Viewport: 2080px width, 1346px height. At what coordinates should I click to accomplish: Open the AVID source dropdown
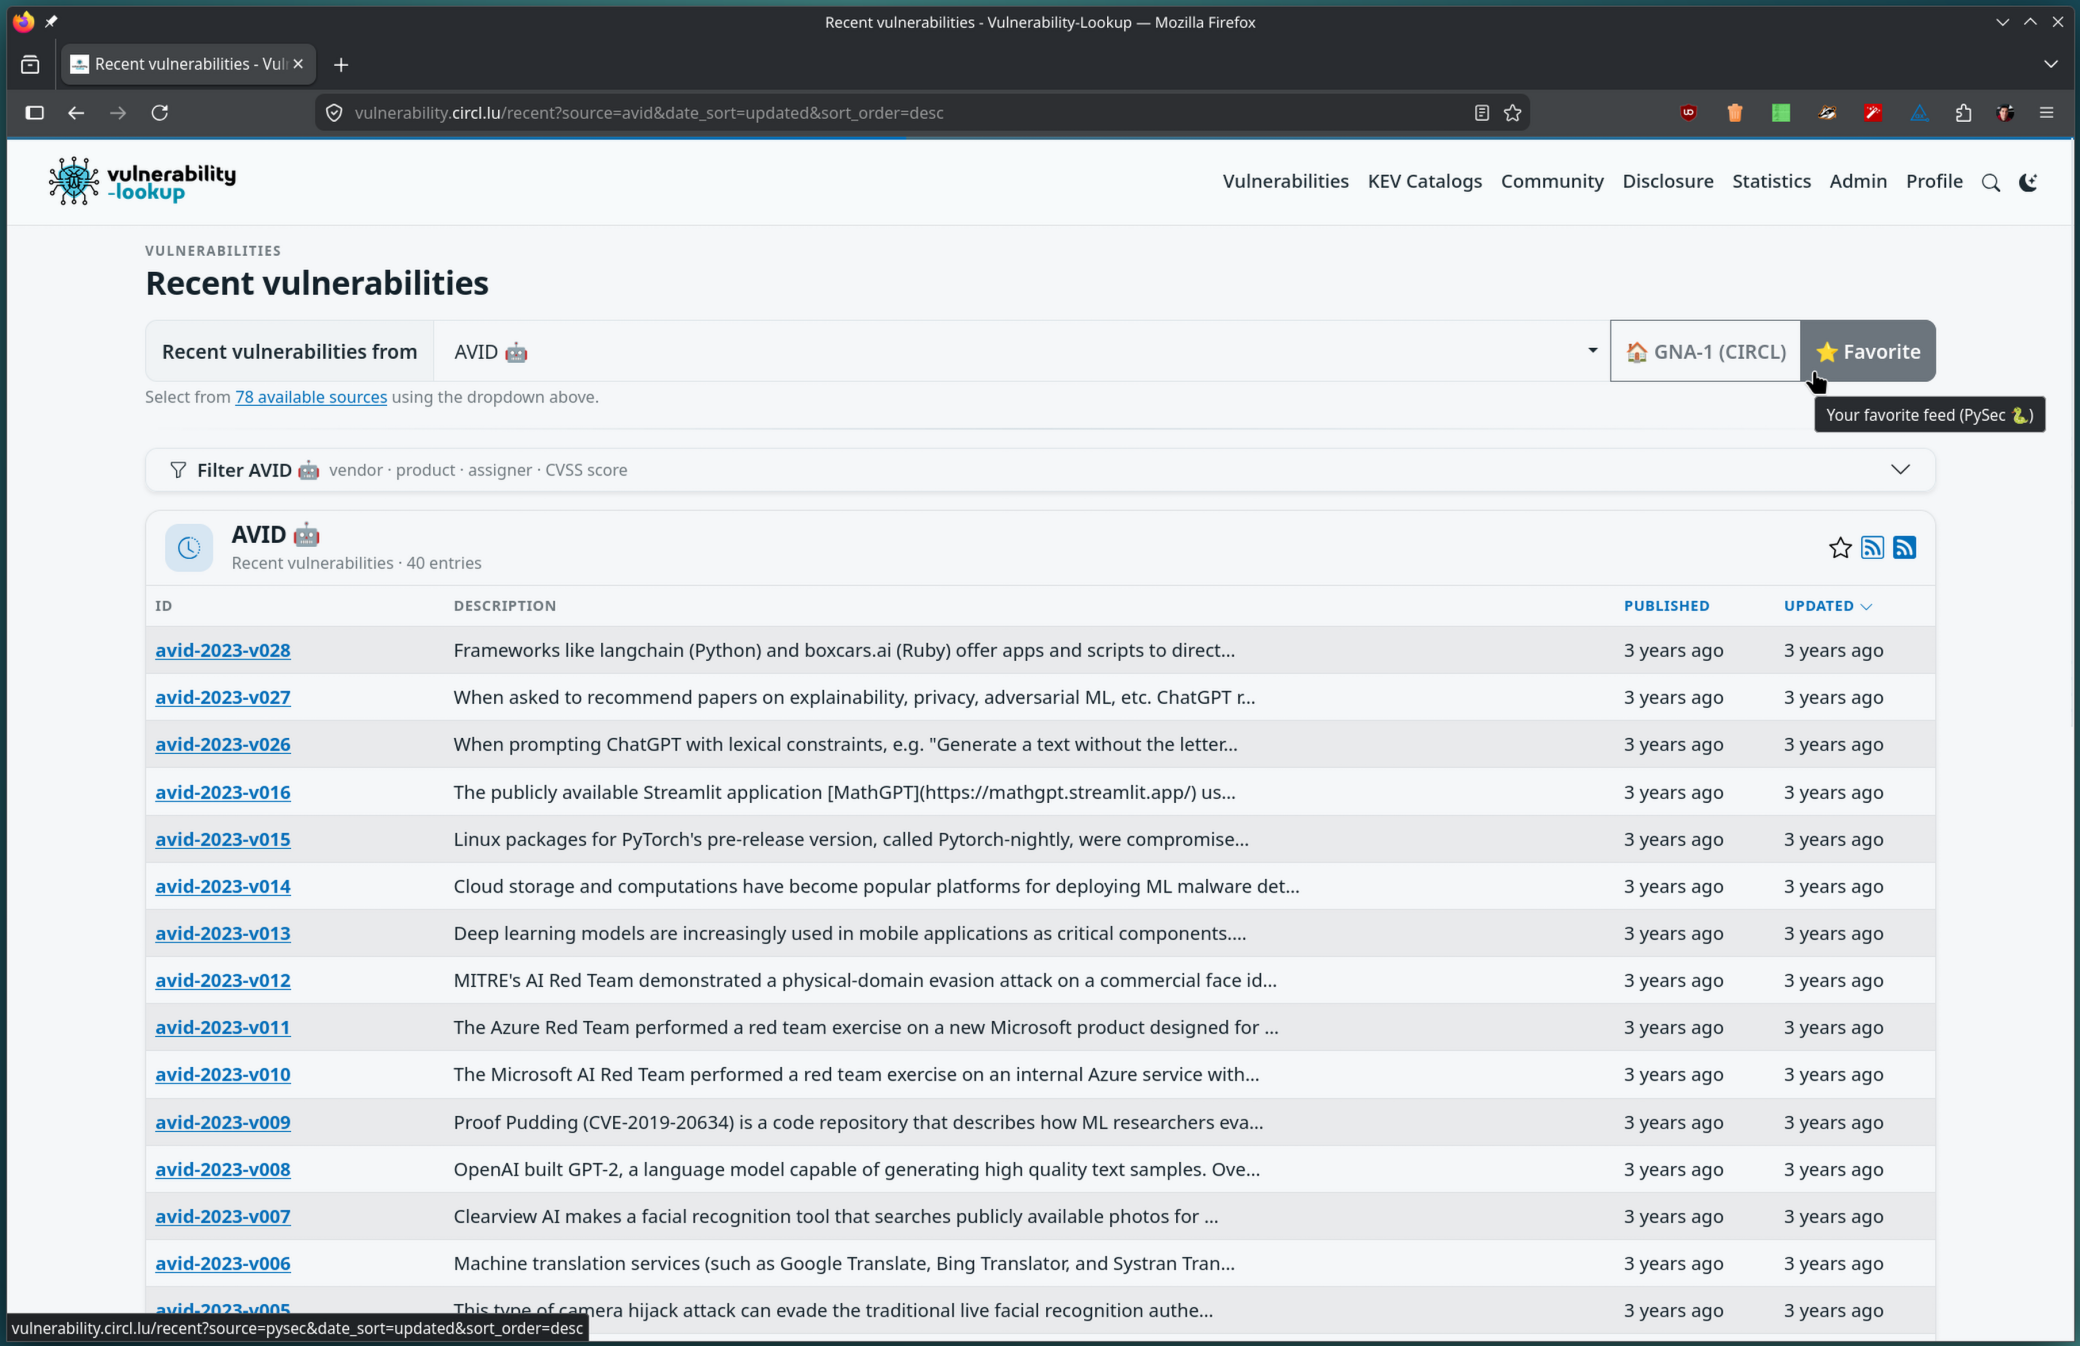coord(1021,351)
